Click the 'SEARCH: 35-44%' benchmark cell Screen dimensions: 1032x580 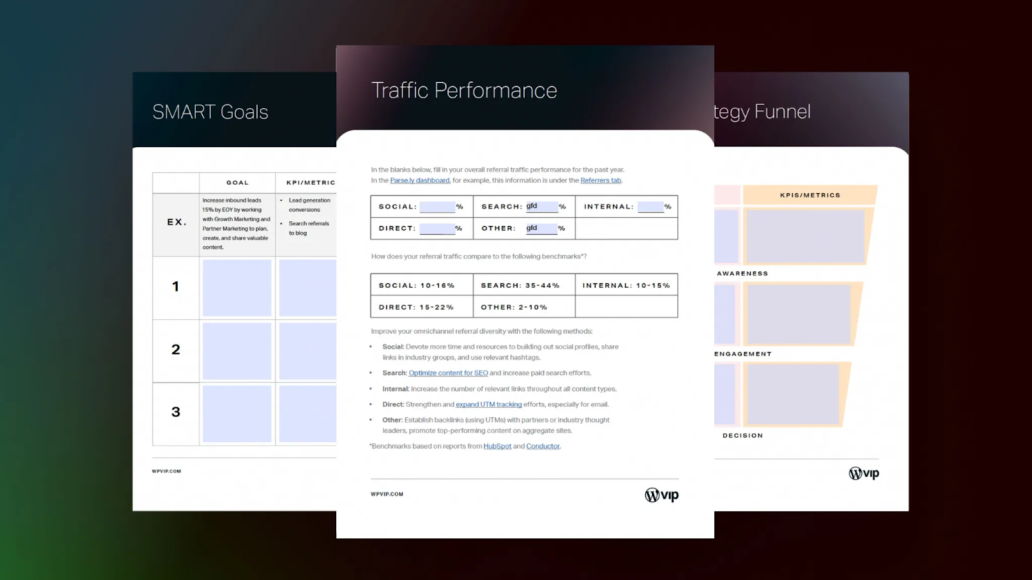tap(524, 285)
